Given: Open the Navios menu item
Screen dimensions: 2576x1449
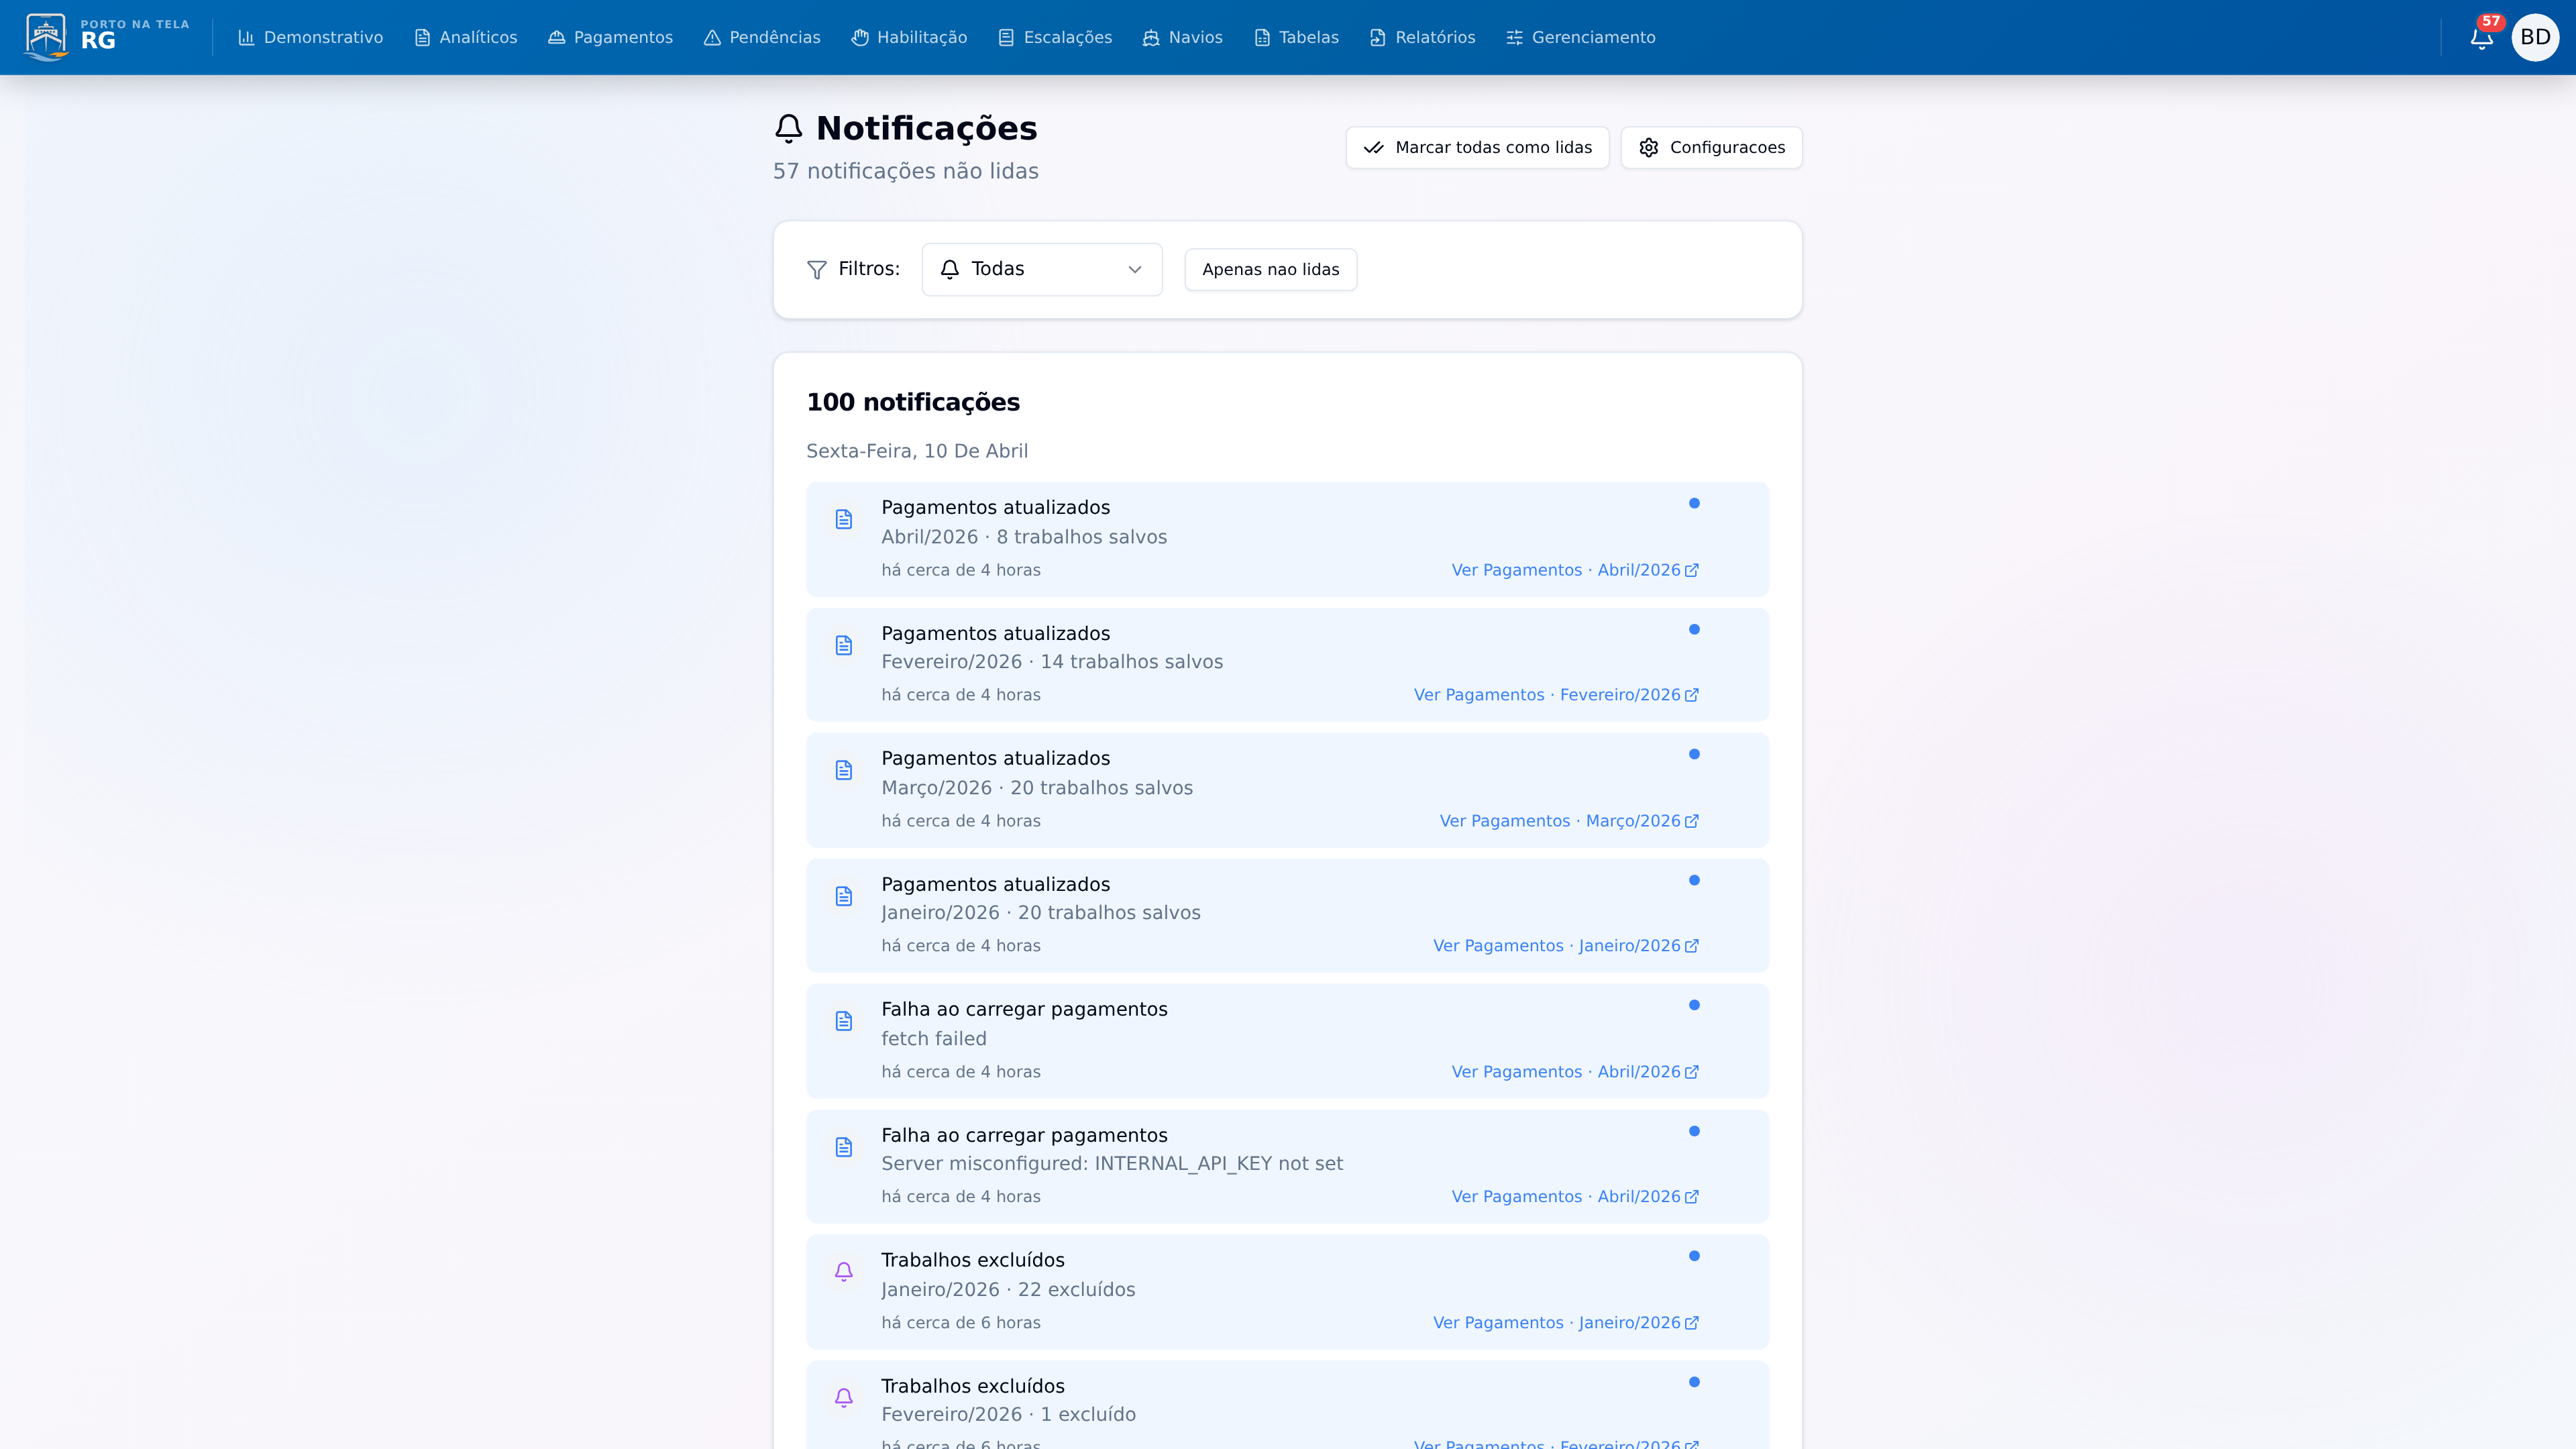Looking at the screenshot, I should 1182,37.
